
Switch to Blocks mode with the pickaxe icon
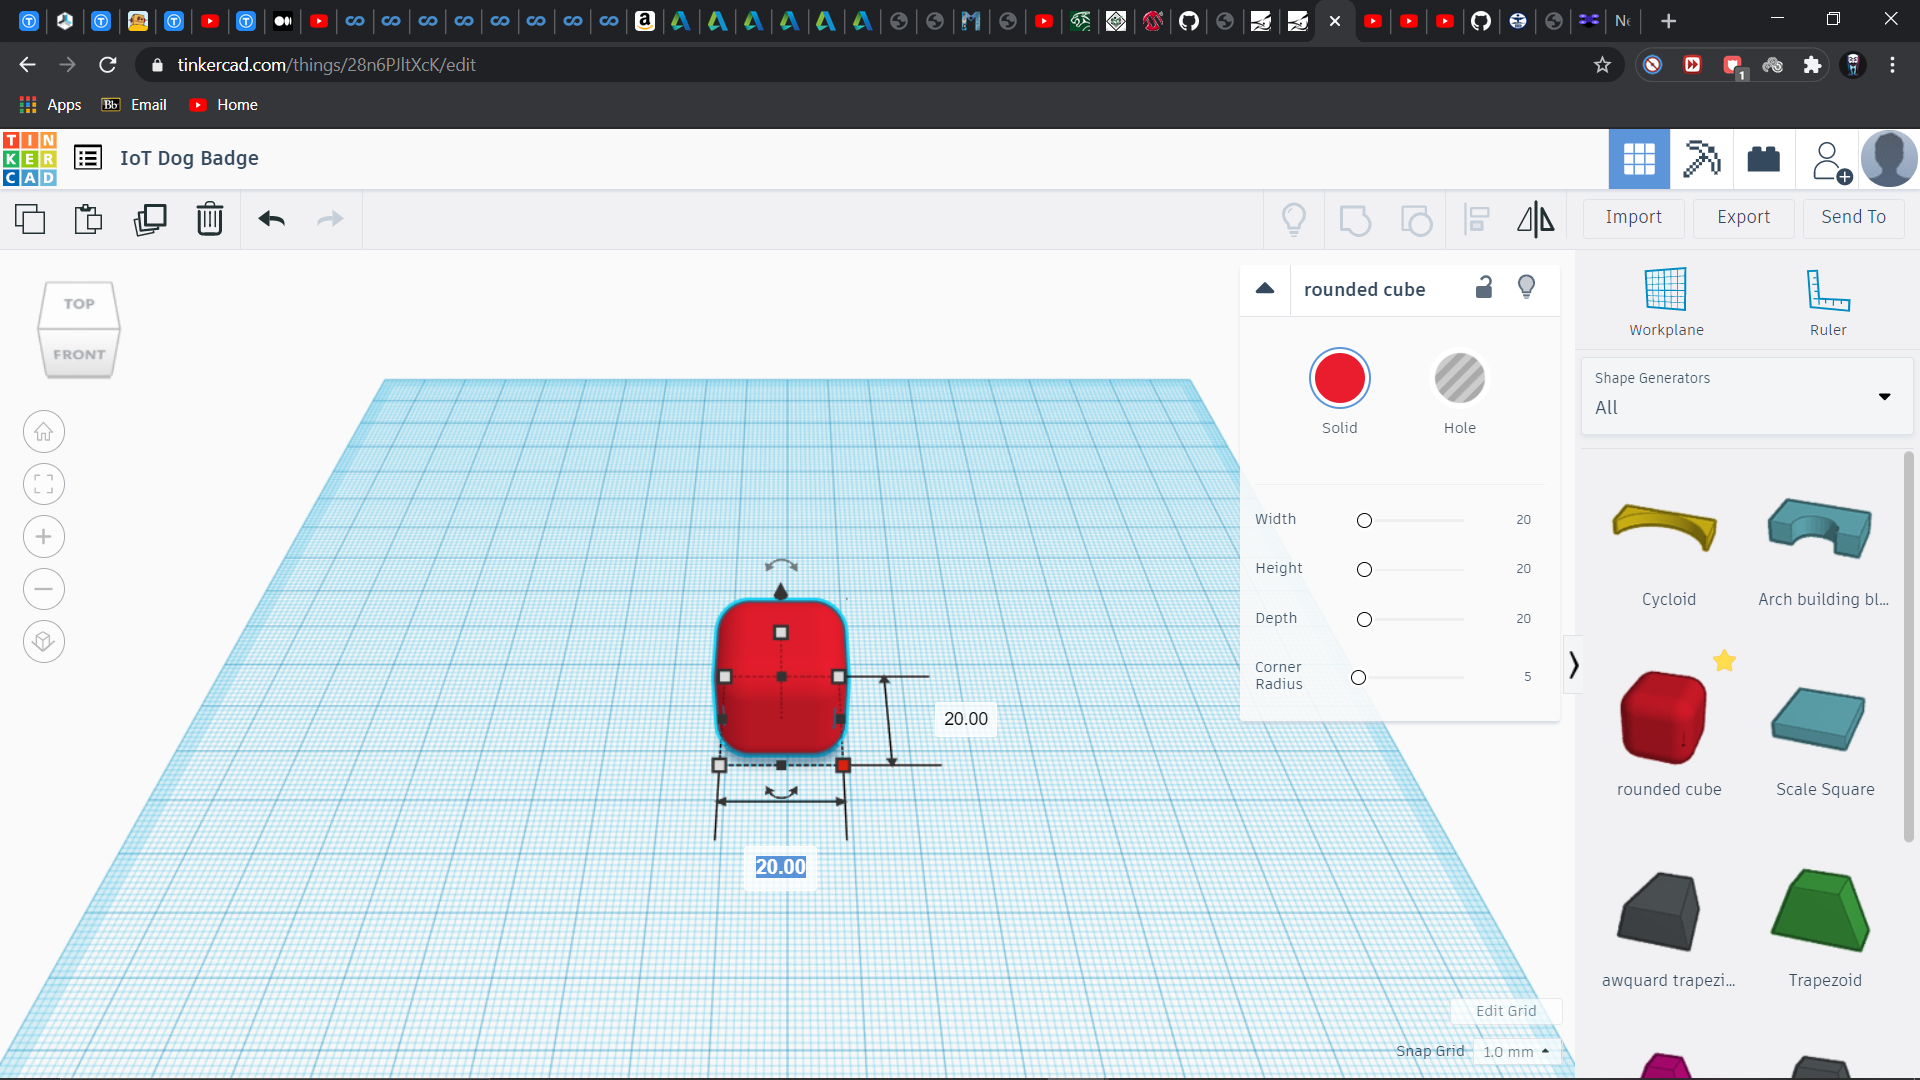(1701, 159)
